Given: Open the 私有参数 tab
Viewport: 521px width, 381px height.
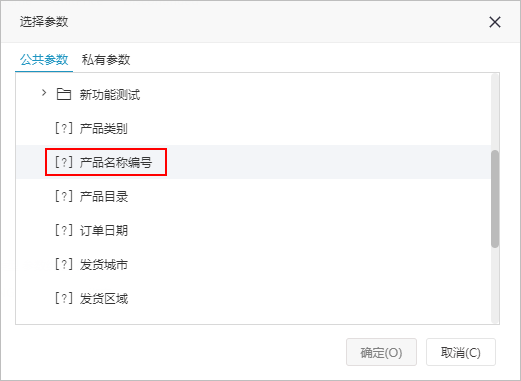Looking at the screenshot, I should tap(106, 60).
